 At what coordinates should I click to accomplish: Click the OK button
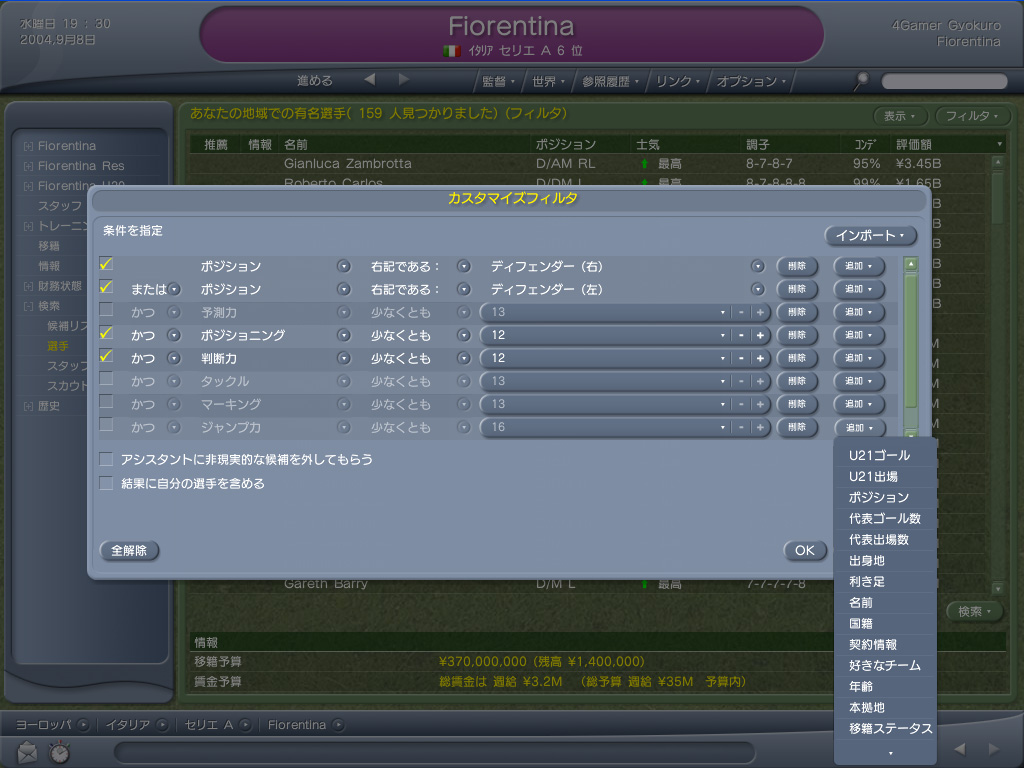tap(805, 551)
